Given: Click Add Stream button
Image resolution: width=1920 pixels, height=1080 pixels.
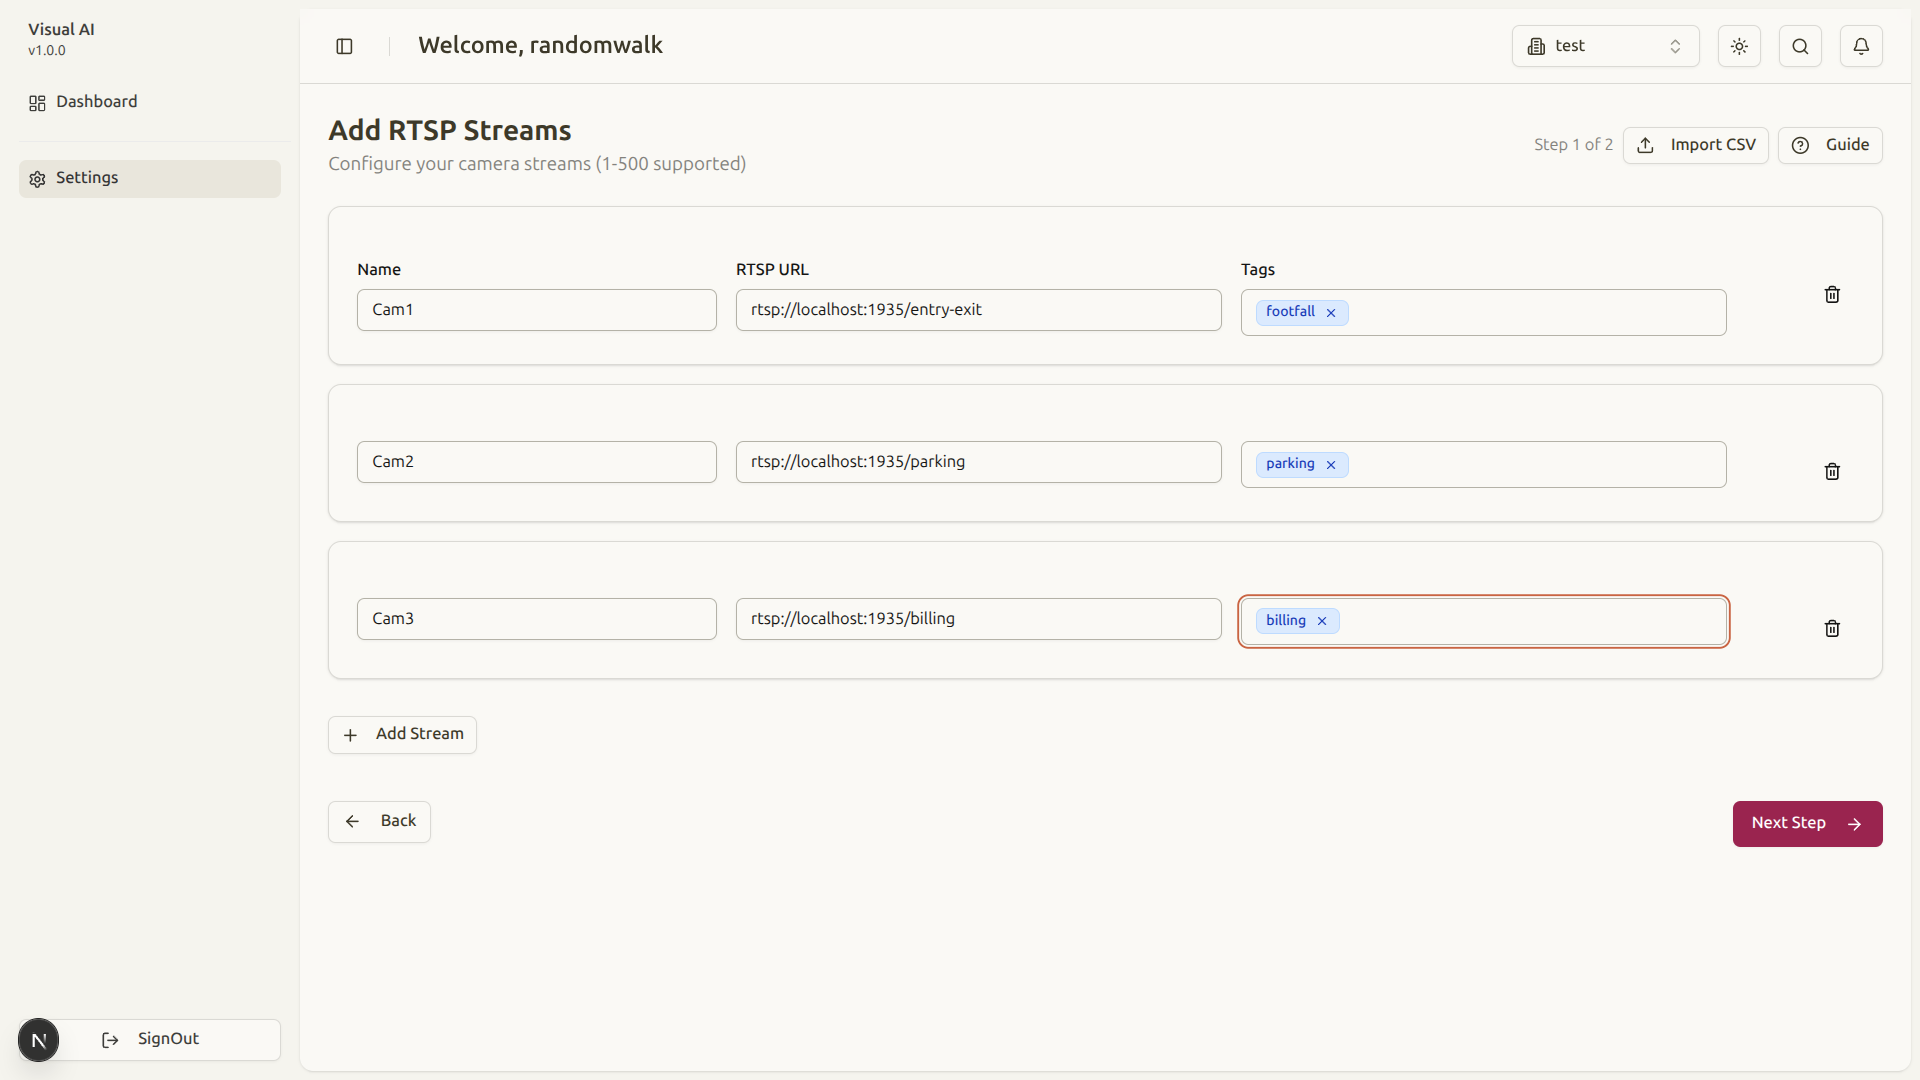Looking at the screenshot, I should pyautogui.click(x=402, y=734).
